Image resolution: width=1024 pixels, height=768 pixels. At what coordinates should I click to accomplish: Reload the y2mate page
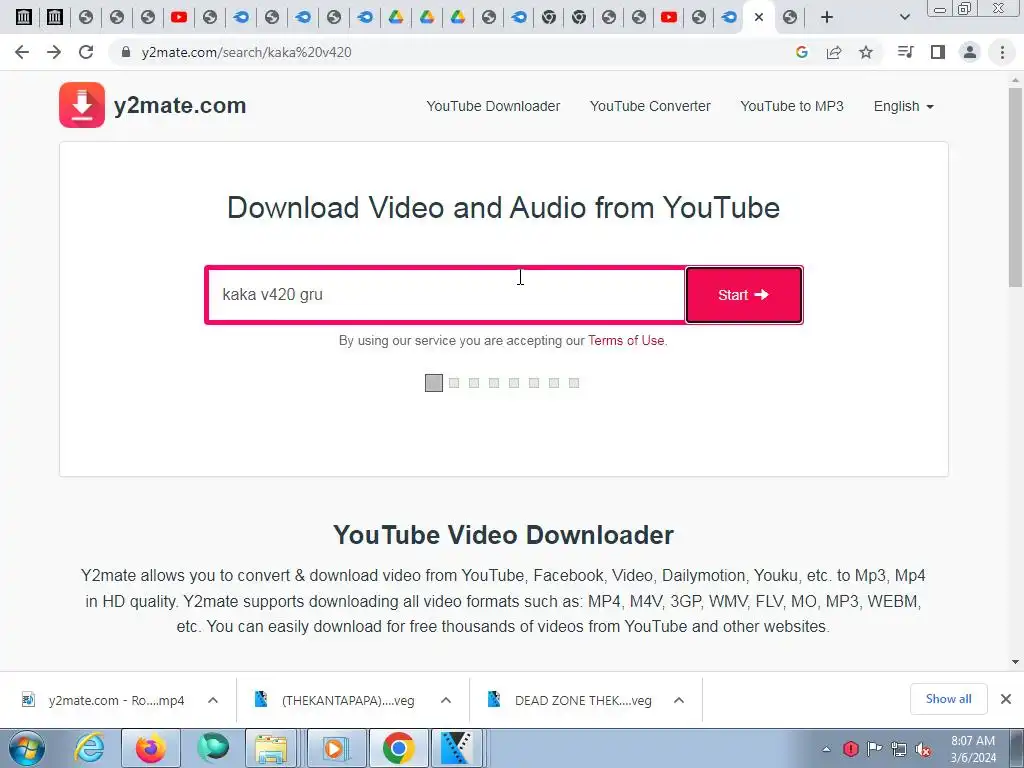pyautogui.click(x=86, y=52)
